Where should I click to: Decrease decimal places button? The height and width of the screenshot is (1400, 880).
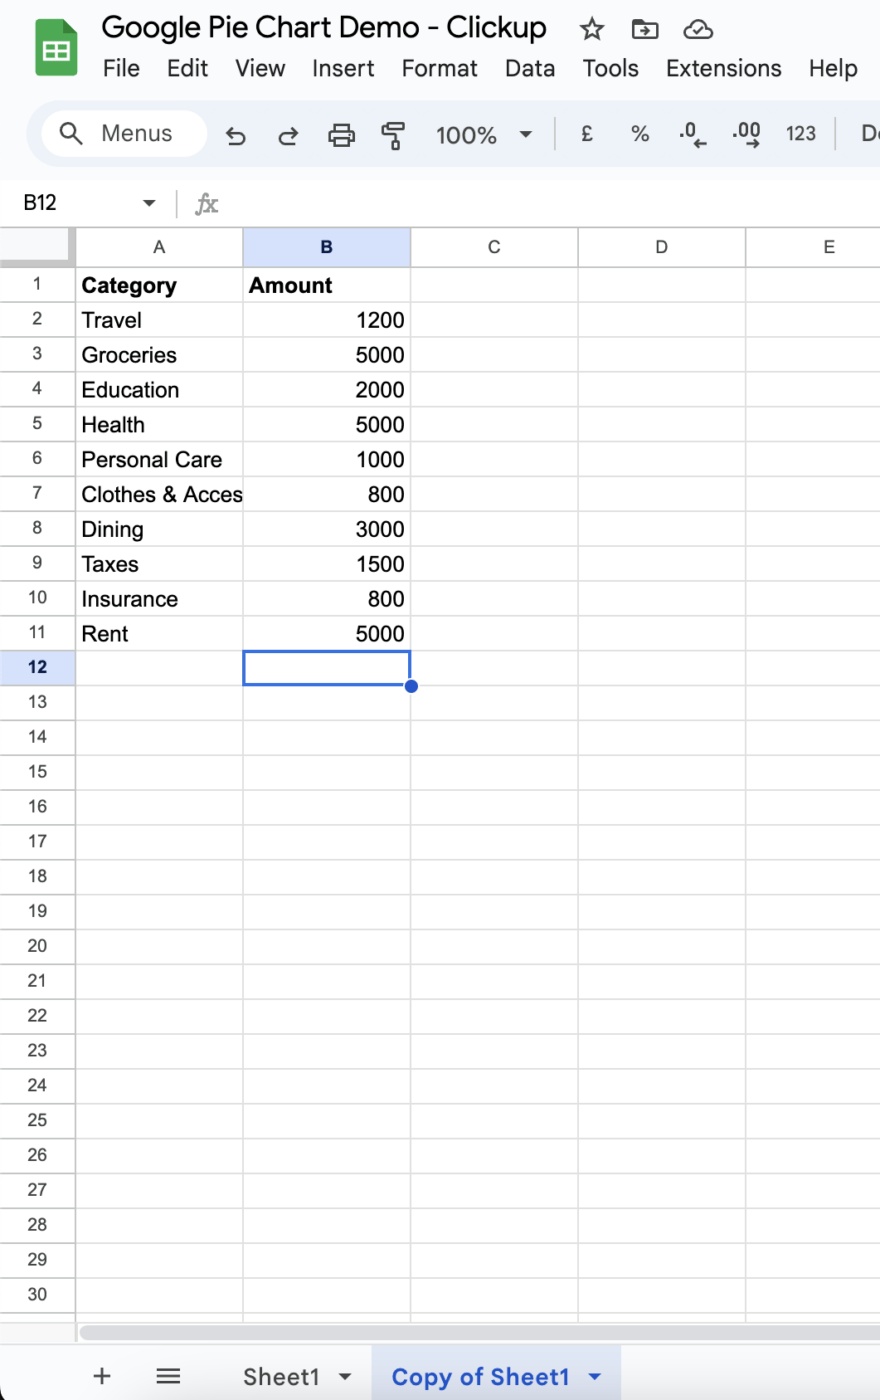(x=692, y=134)
